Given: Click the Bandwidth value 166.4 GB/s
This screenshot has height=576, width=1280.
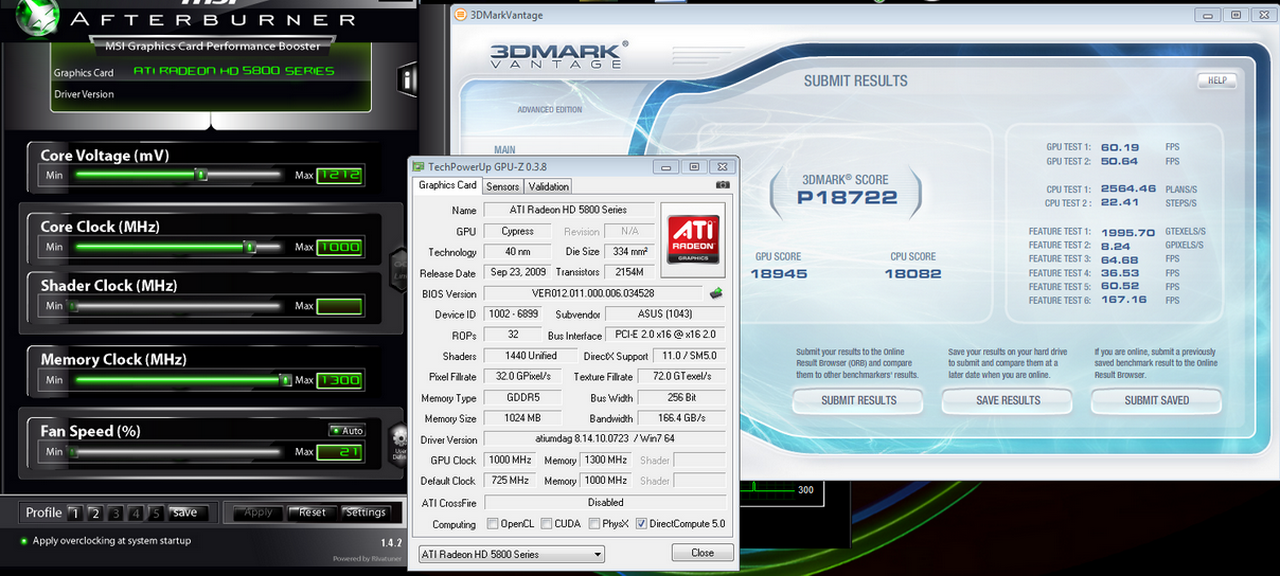Looking at the screenshot, I should click(683, 418).
